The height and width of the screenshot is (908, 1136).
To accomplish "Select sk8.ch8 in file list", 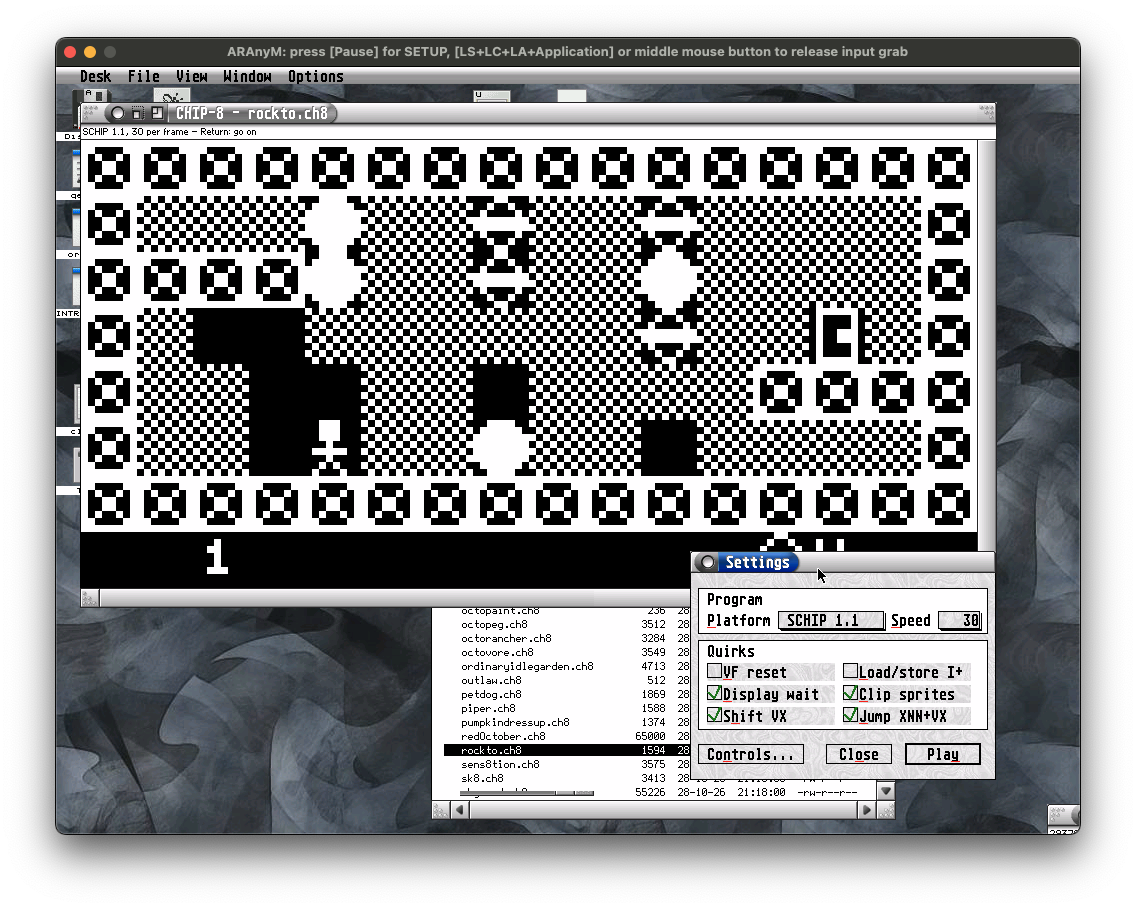I will point(483,778).
